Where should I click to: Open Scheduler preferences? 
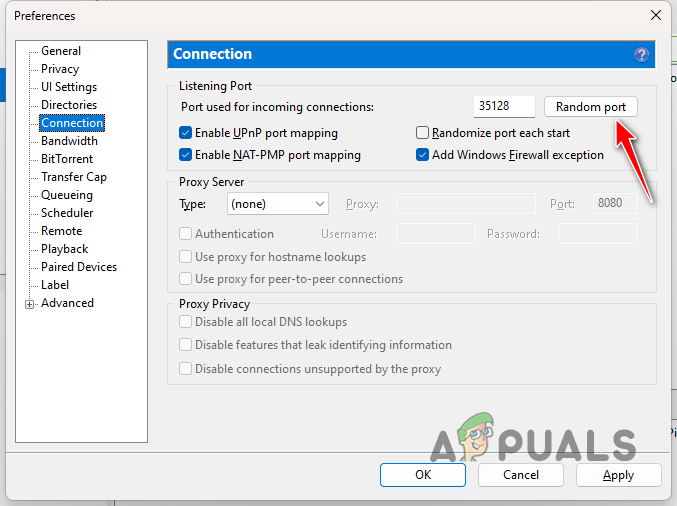click(67, 213)
